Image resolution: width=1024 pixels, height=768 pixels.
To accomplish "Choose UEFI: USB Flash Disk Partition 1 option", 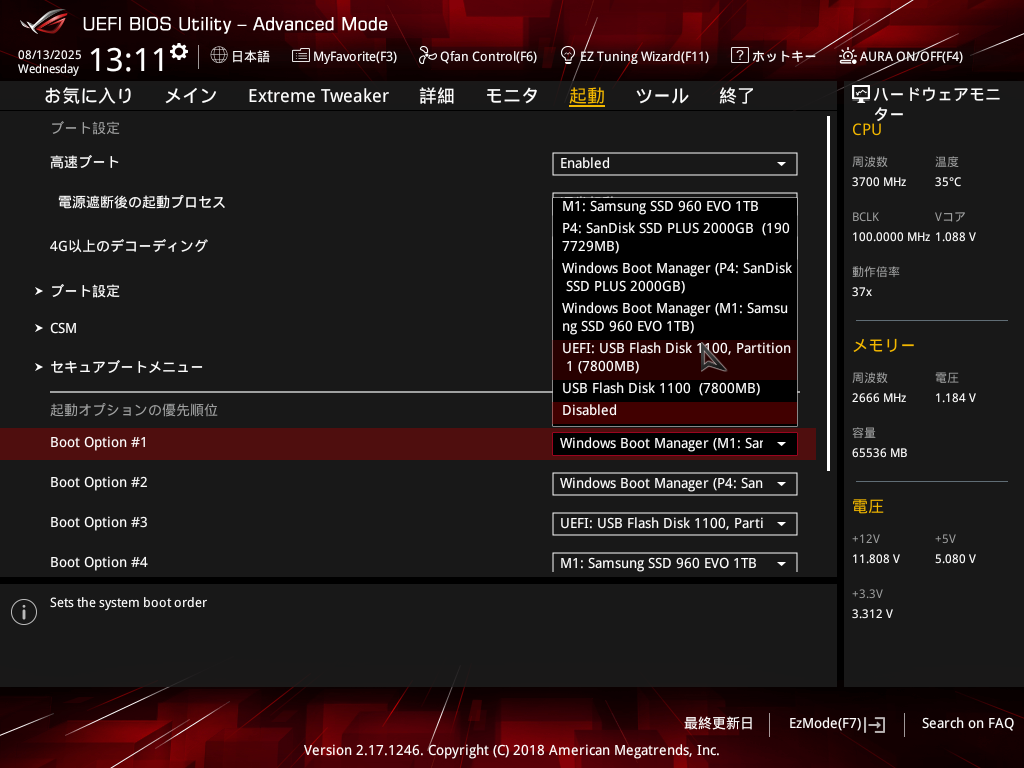I will [675, 357].
